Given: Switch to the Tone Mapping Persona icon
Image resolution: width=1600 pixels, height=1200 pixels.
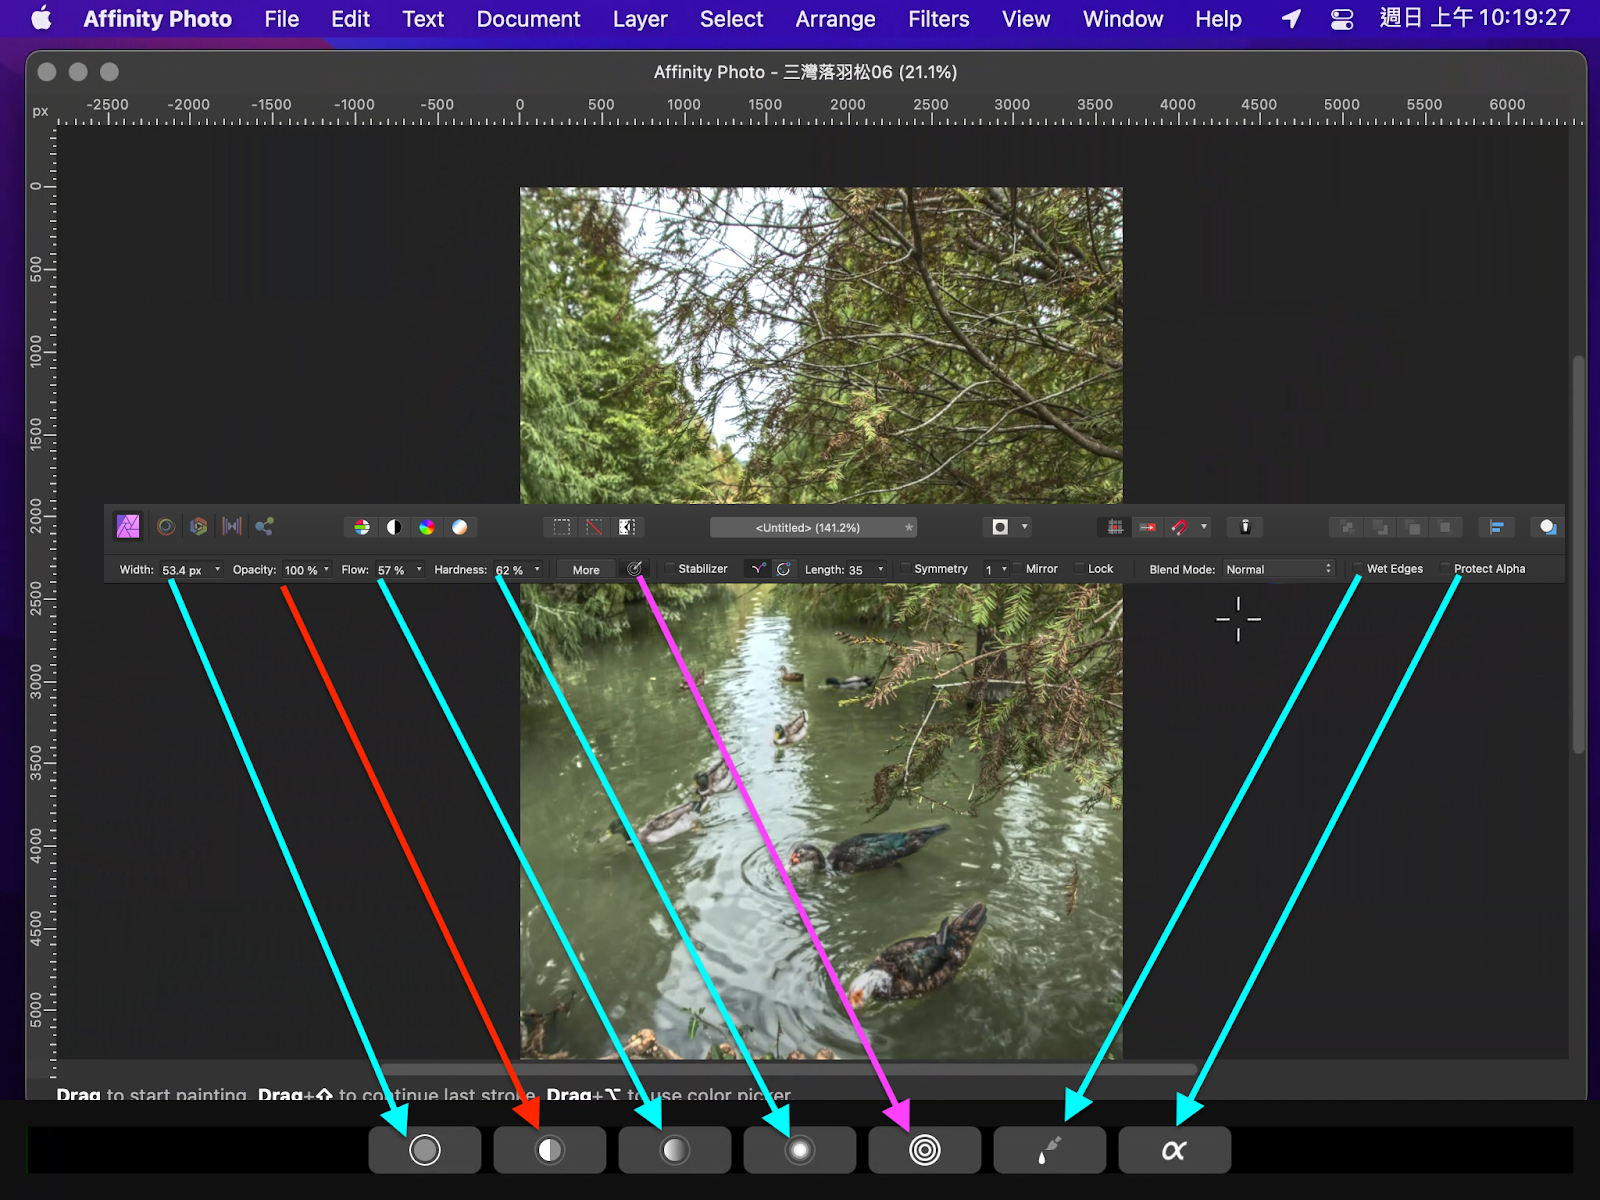Looking at the screenshot, I should [232, 526].
